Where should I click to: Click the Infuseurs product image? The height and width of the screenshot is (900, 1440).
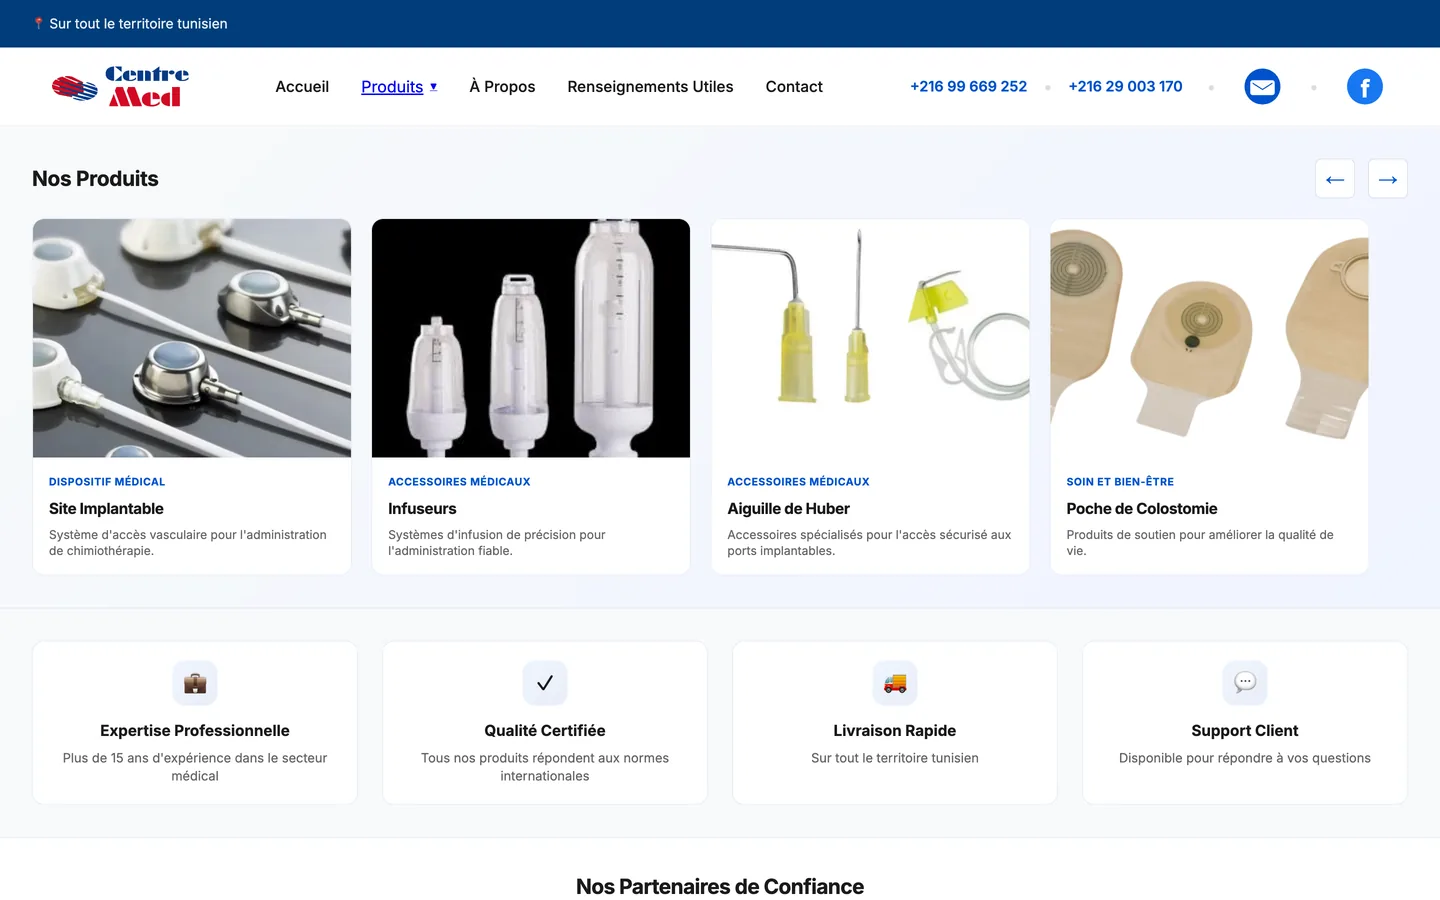coord(531,338)
